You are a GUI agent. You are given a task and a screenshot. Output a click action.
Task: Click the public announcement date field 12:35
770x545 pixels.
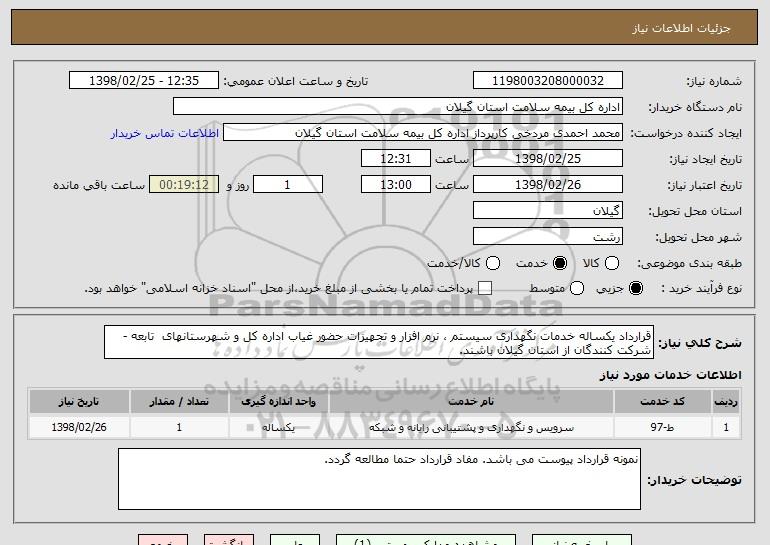[144, 81]
